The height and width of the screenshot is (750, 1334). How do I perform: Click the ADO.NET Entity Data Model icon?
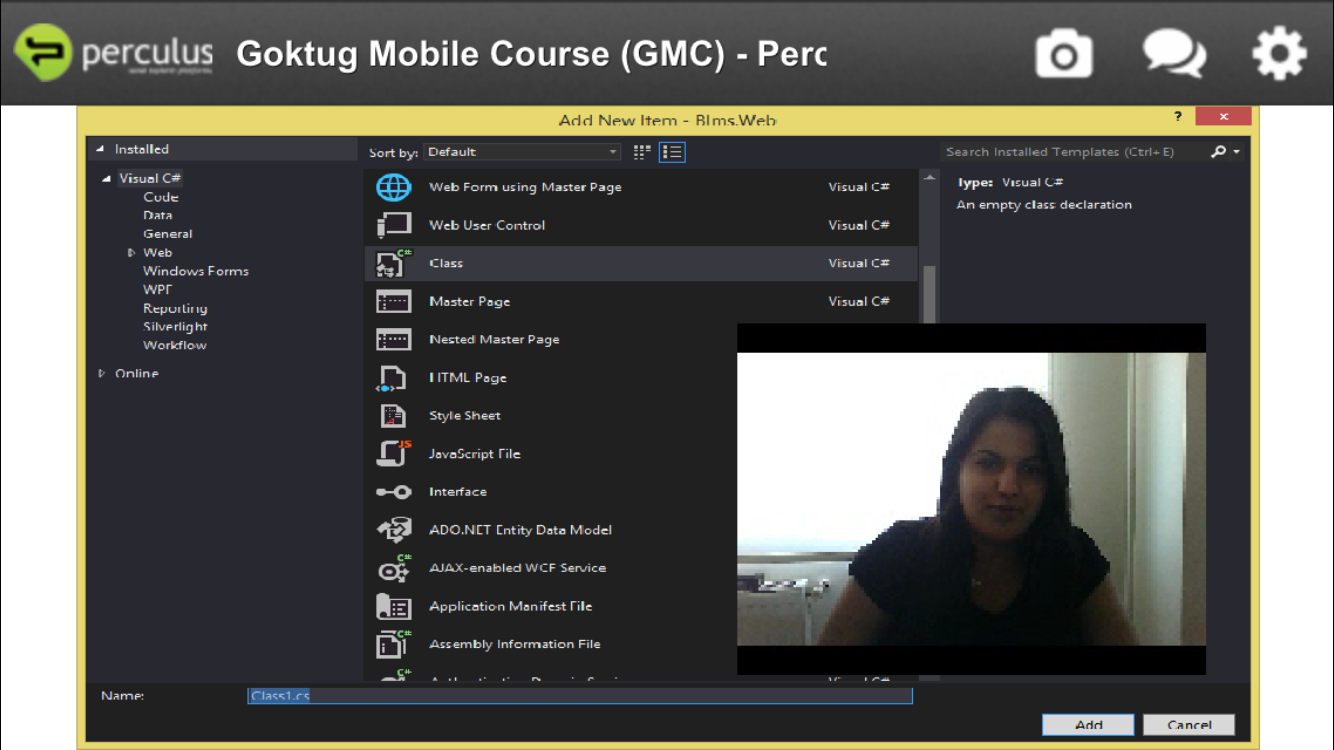tap(394, 530)
